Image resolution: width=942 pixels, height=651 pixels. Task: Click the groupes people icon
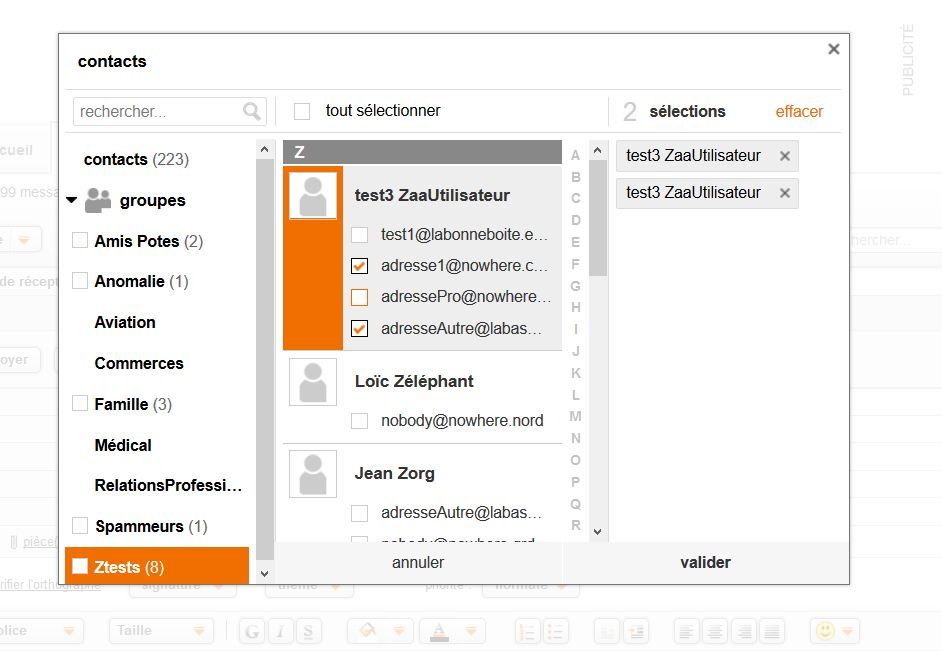pos(98,201)
